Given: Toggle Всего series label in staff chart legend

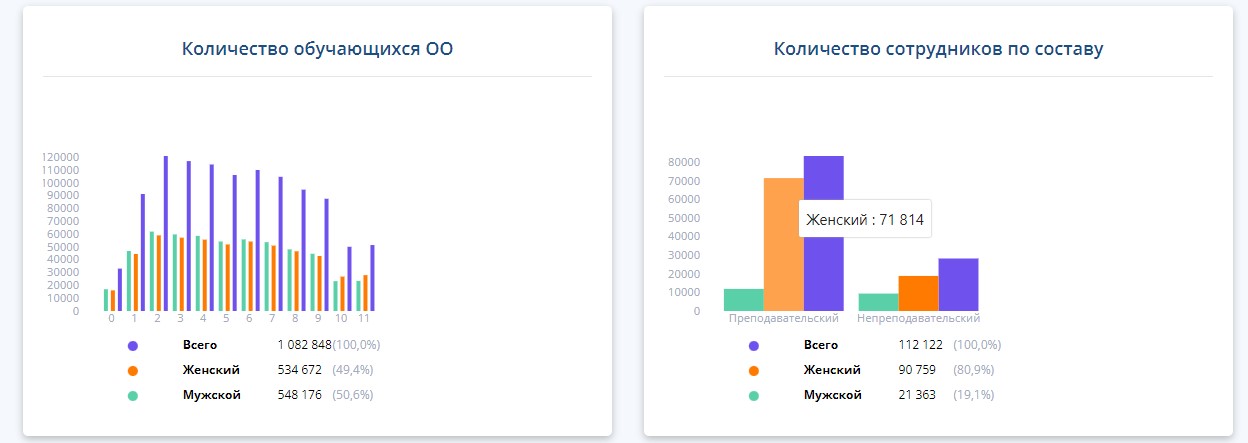Looking at the screenshot, I should pyautogui.click(x=820, y=345).
